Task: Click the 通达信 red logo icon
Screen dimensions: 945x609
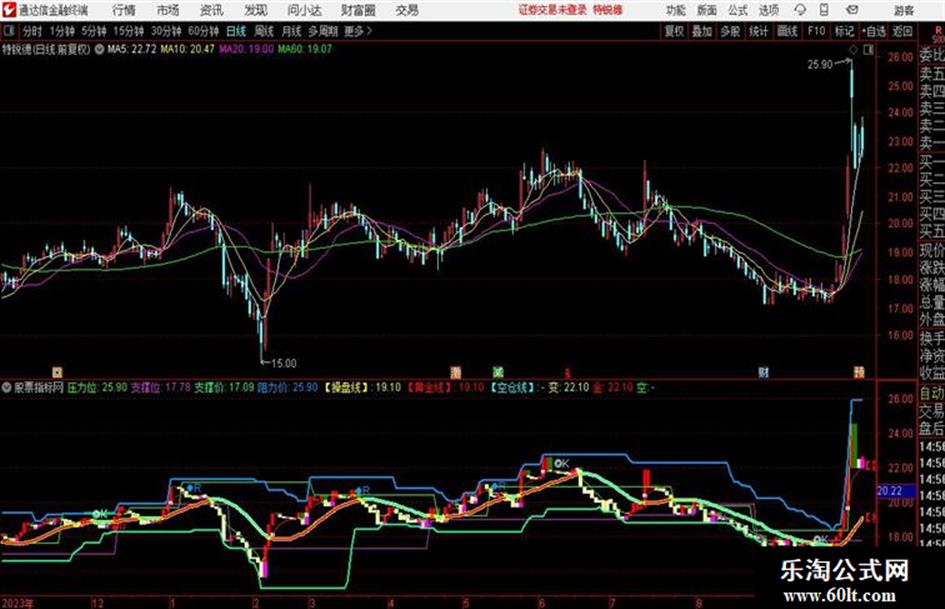Action: pyautogui.click(x=9, y=10)
